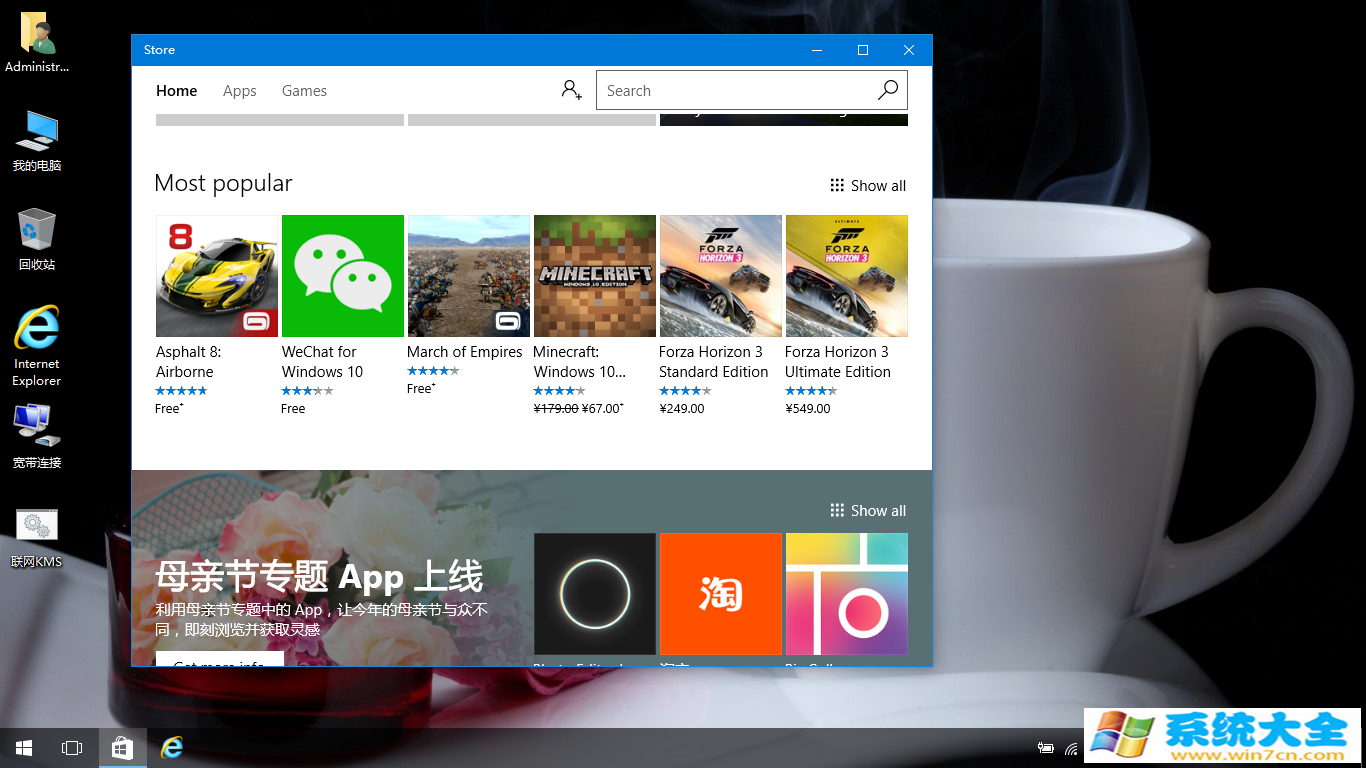1366x768 pixels.
Task: Click the sign-in person icon in the Store
Action: (571, 90)
